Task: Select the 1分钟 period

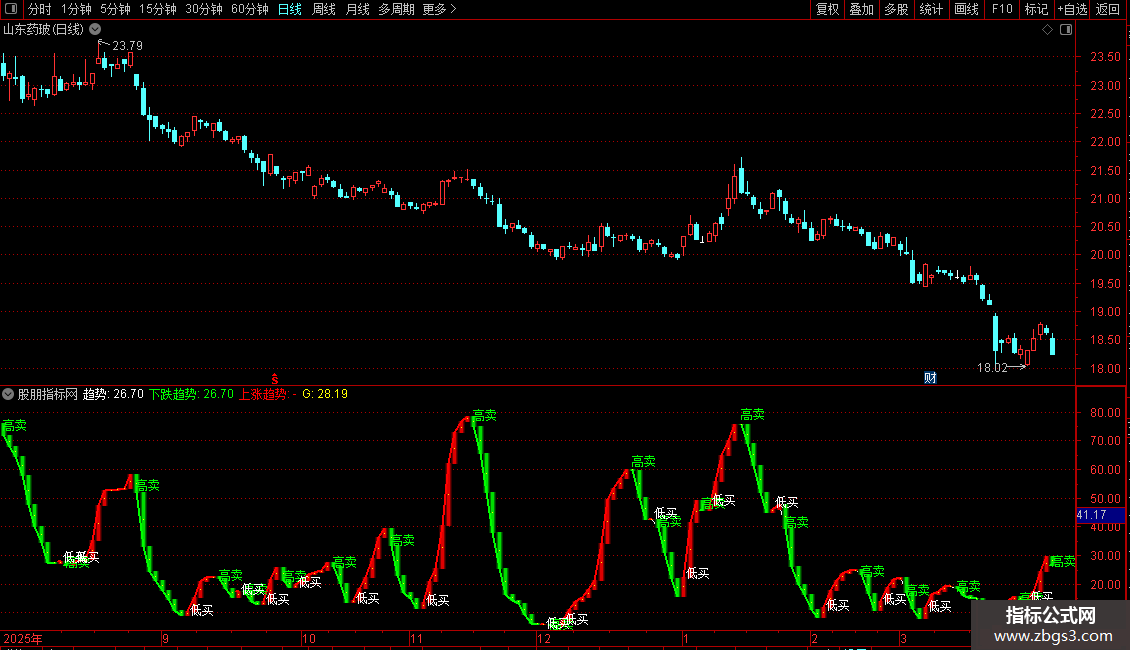Action: [x=76, y=9]
